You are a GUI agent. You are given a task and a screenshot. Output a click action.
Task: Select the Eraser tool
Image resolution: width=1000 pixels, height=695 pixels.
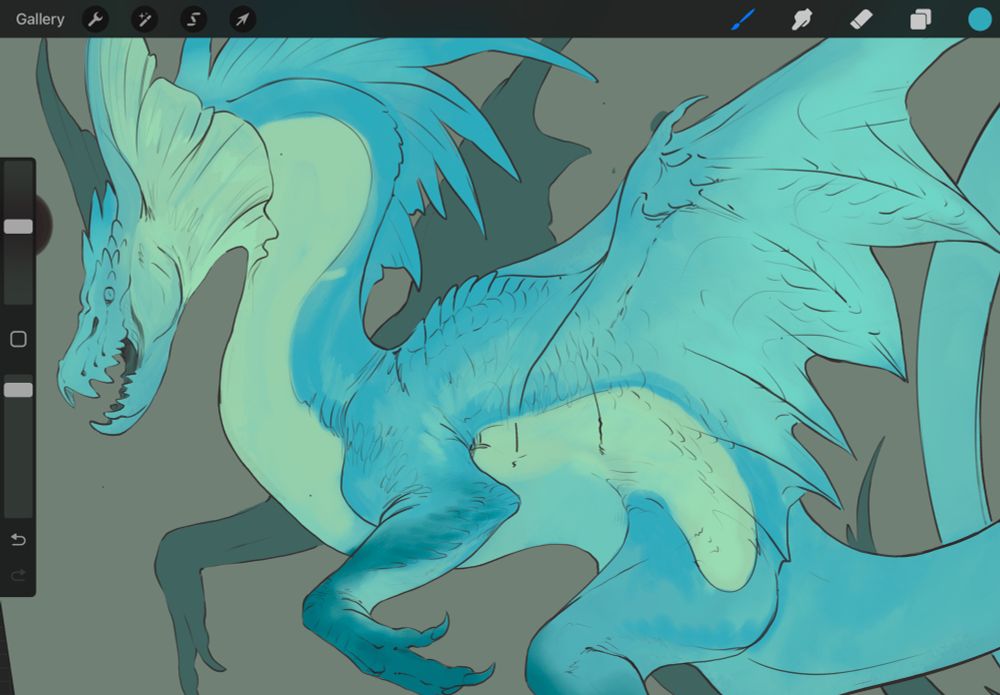coord(861,19)
